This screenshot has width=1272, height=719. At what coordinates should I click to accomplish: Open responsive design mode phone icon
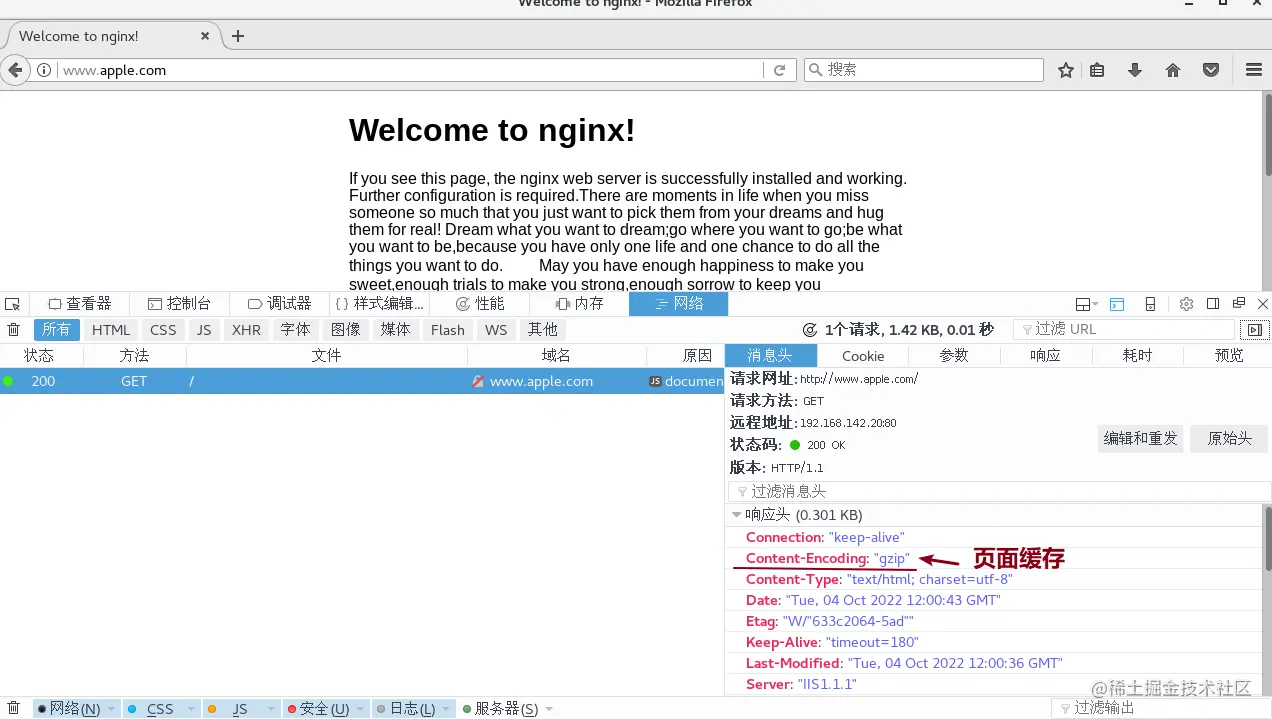[x=1150, y=303]
